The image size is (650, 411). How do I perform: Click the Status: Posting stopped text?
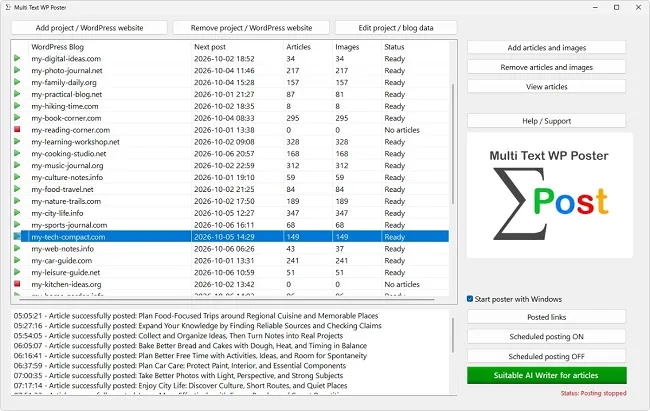(594, 393)
